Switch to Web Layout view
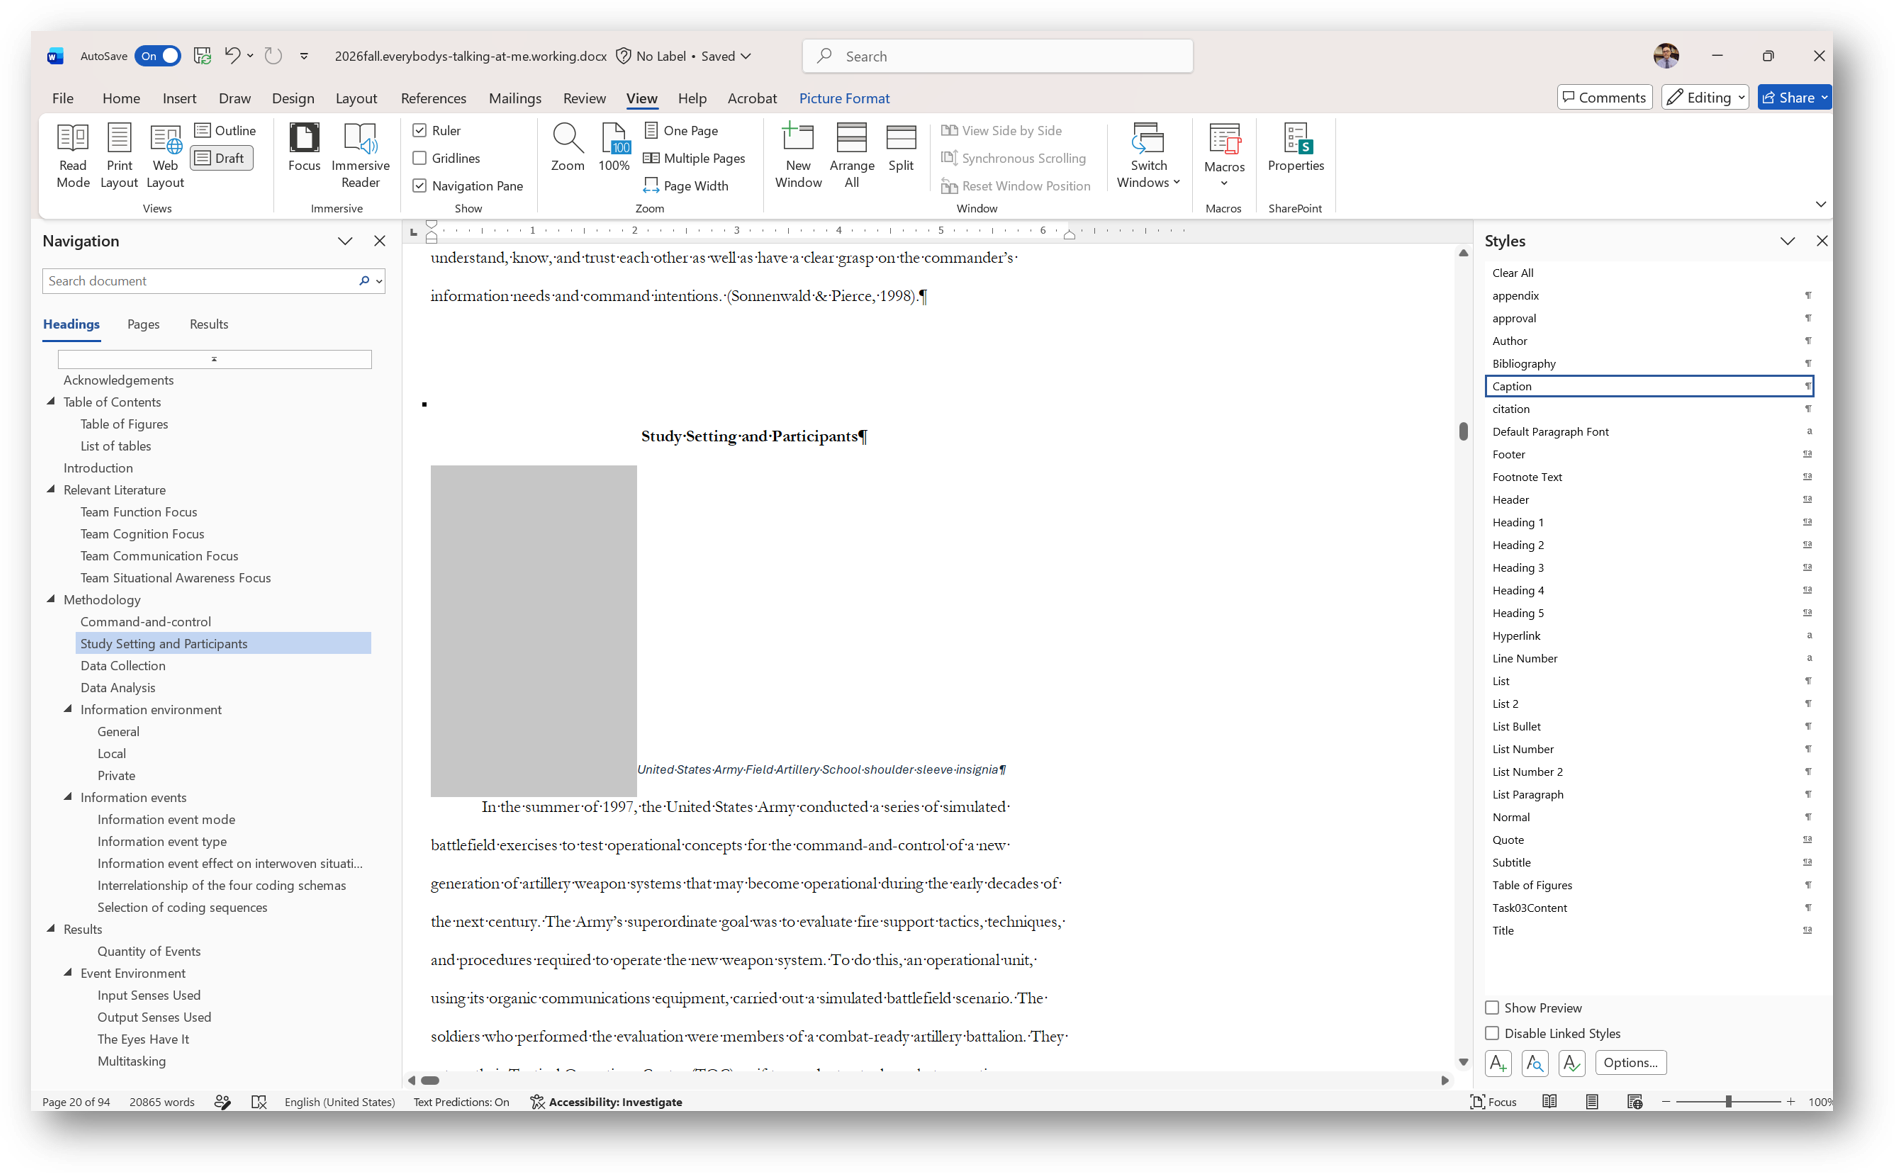The height and width of the screenshot is (1173, 1895). 165,156
